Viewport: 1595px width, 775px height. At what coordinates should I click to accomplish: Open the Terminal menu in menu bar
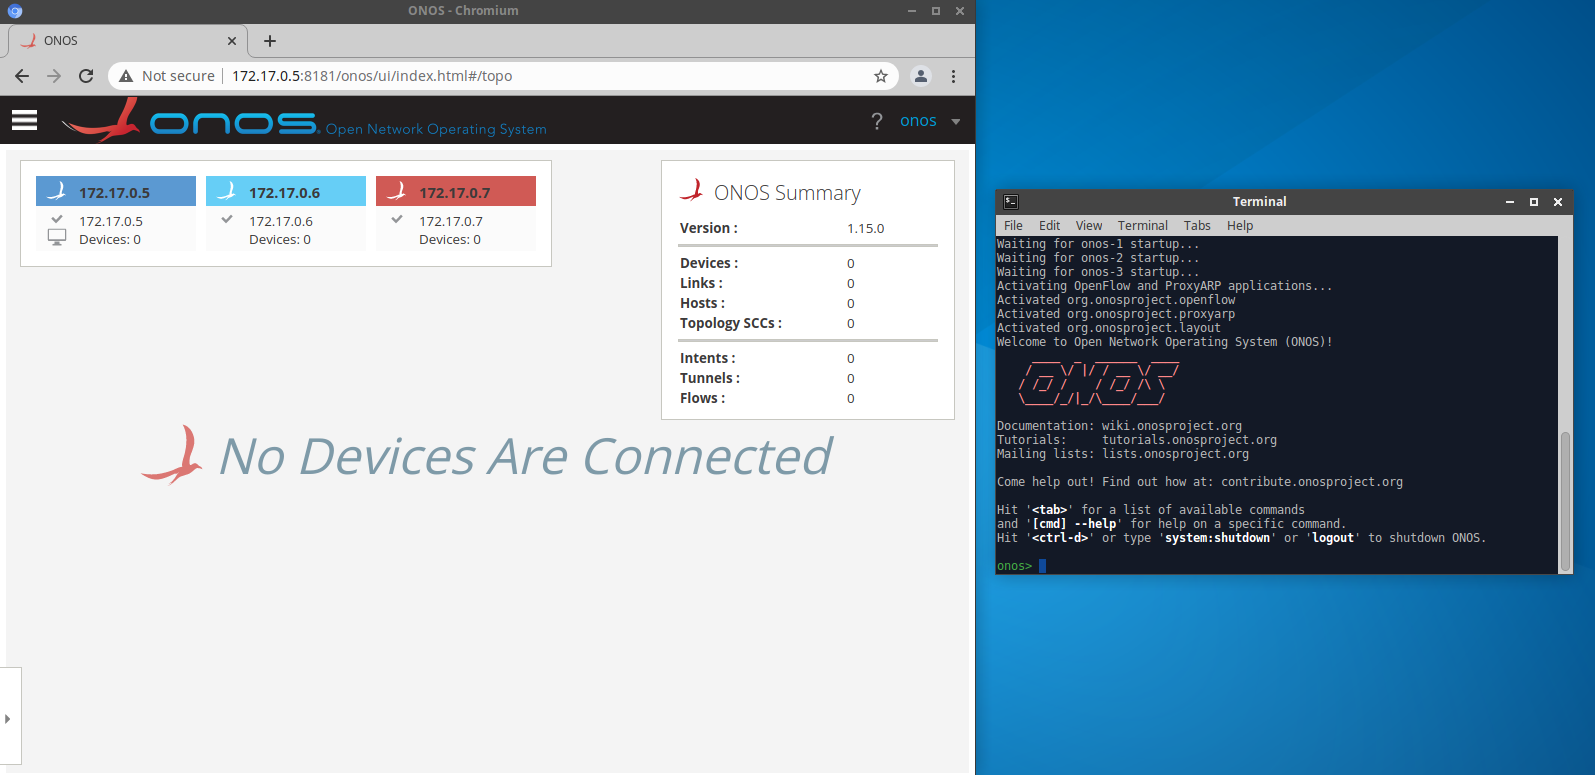click(1142, 226)
